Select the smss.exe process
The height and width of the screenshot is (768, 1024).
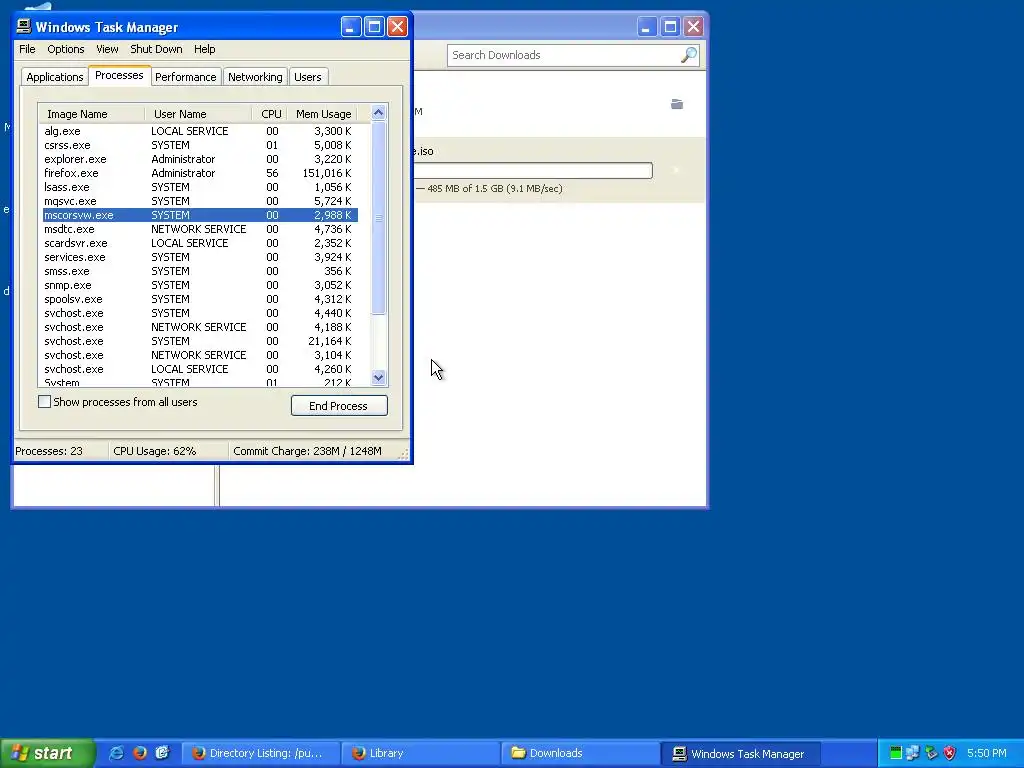pyautogui.click(x=199, y=271)
